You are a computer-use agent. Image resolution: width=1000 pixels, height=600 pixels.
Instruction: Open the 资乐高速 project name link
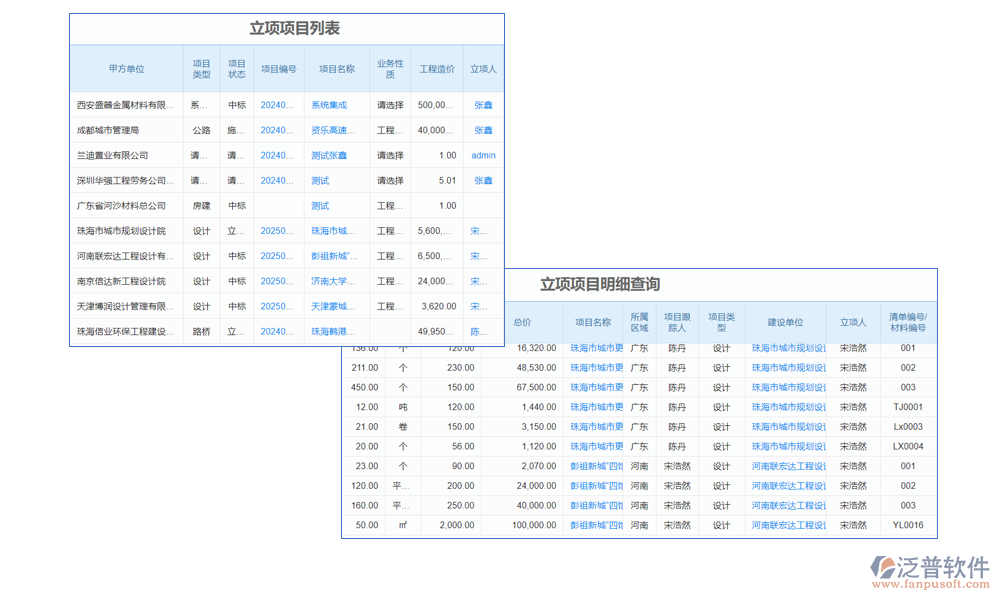point(333,130)
